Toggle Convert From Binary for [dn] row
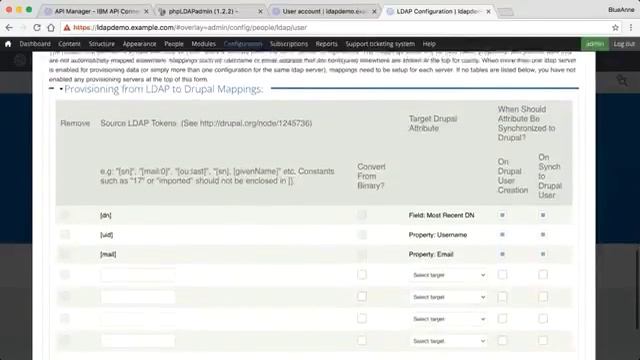The height and width of the screenshot is (360, 640). click(x=362, y=215)
